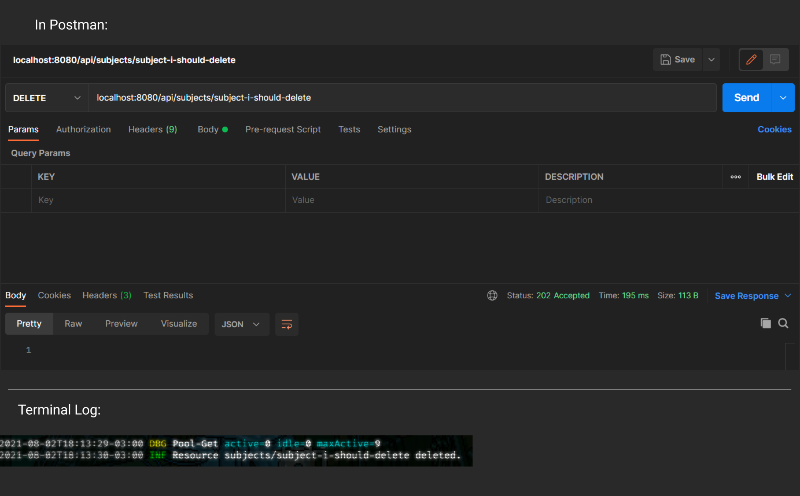This screenshot has width=800, height=496.
Task: Open the Test Results tab
Action: (x=168, y=295)
